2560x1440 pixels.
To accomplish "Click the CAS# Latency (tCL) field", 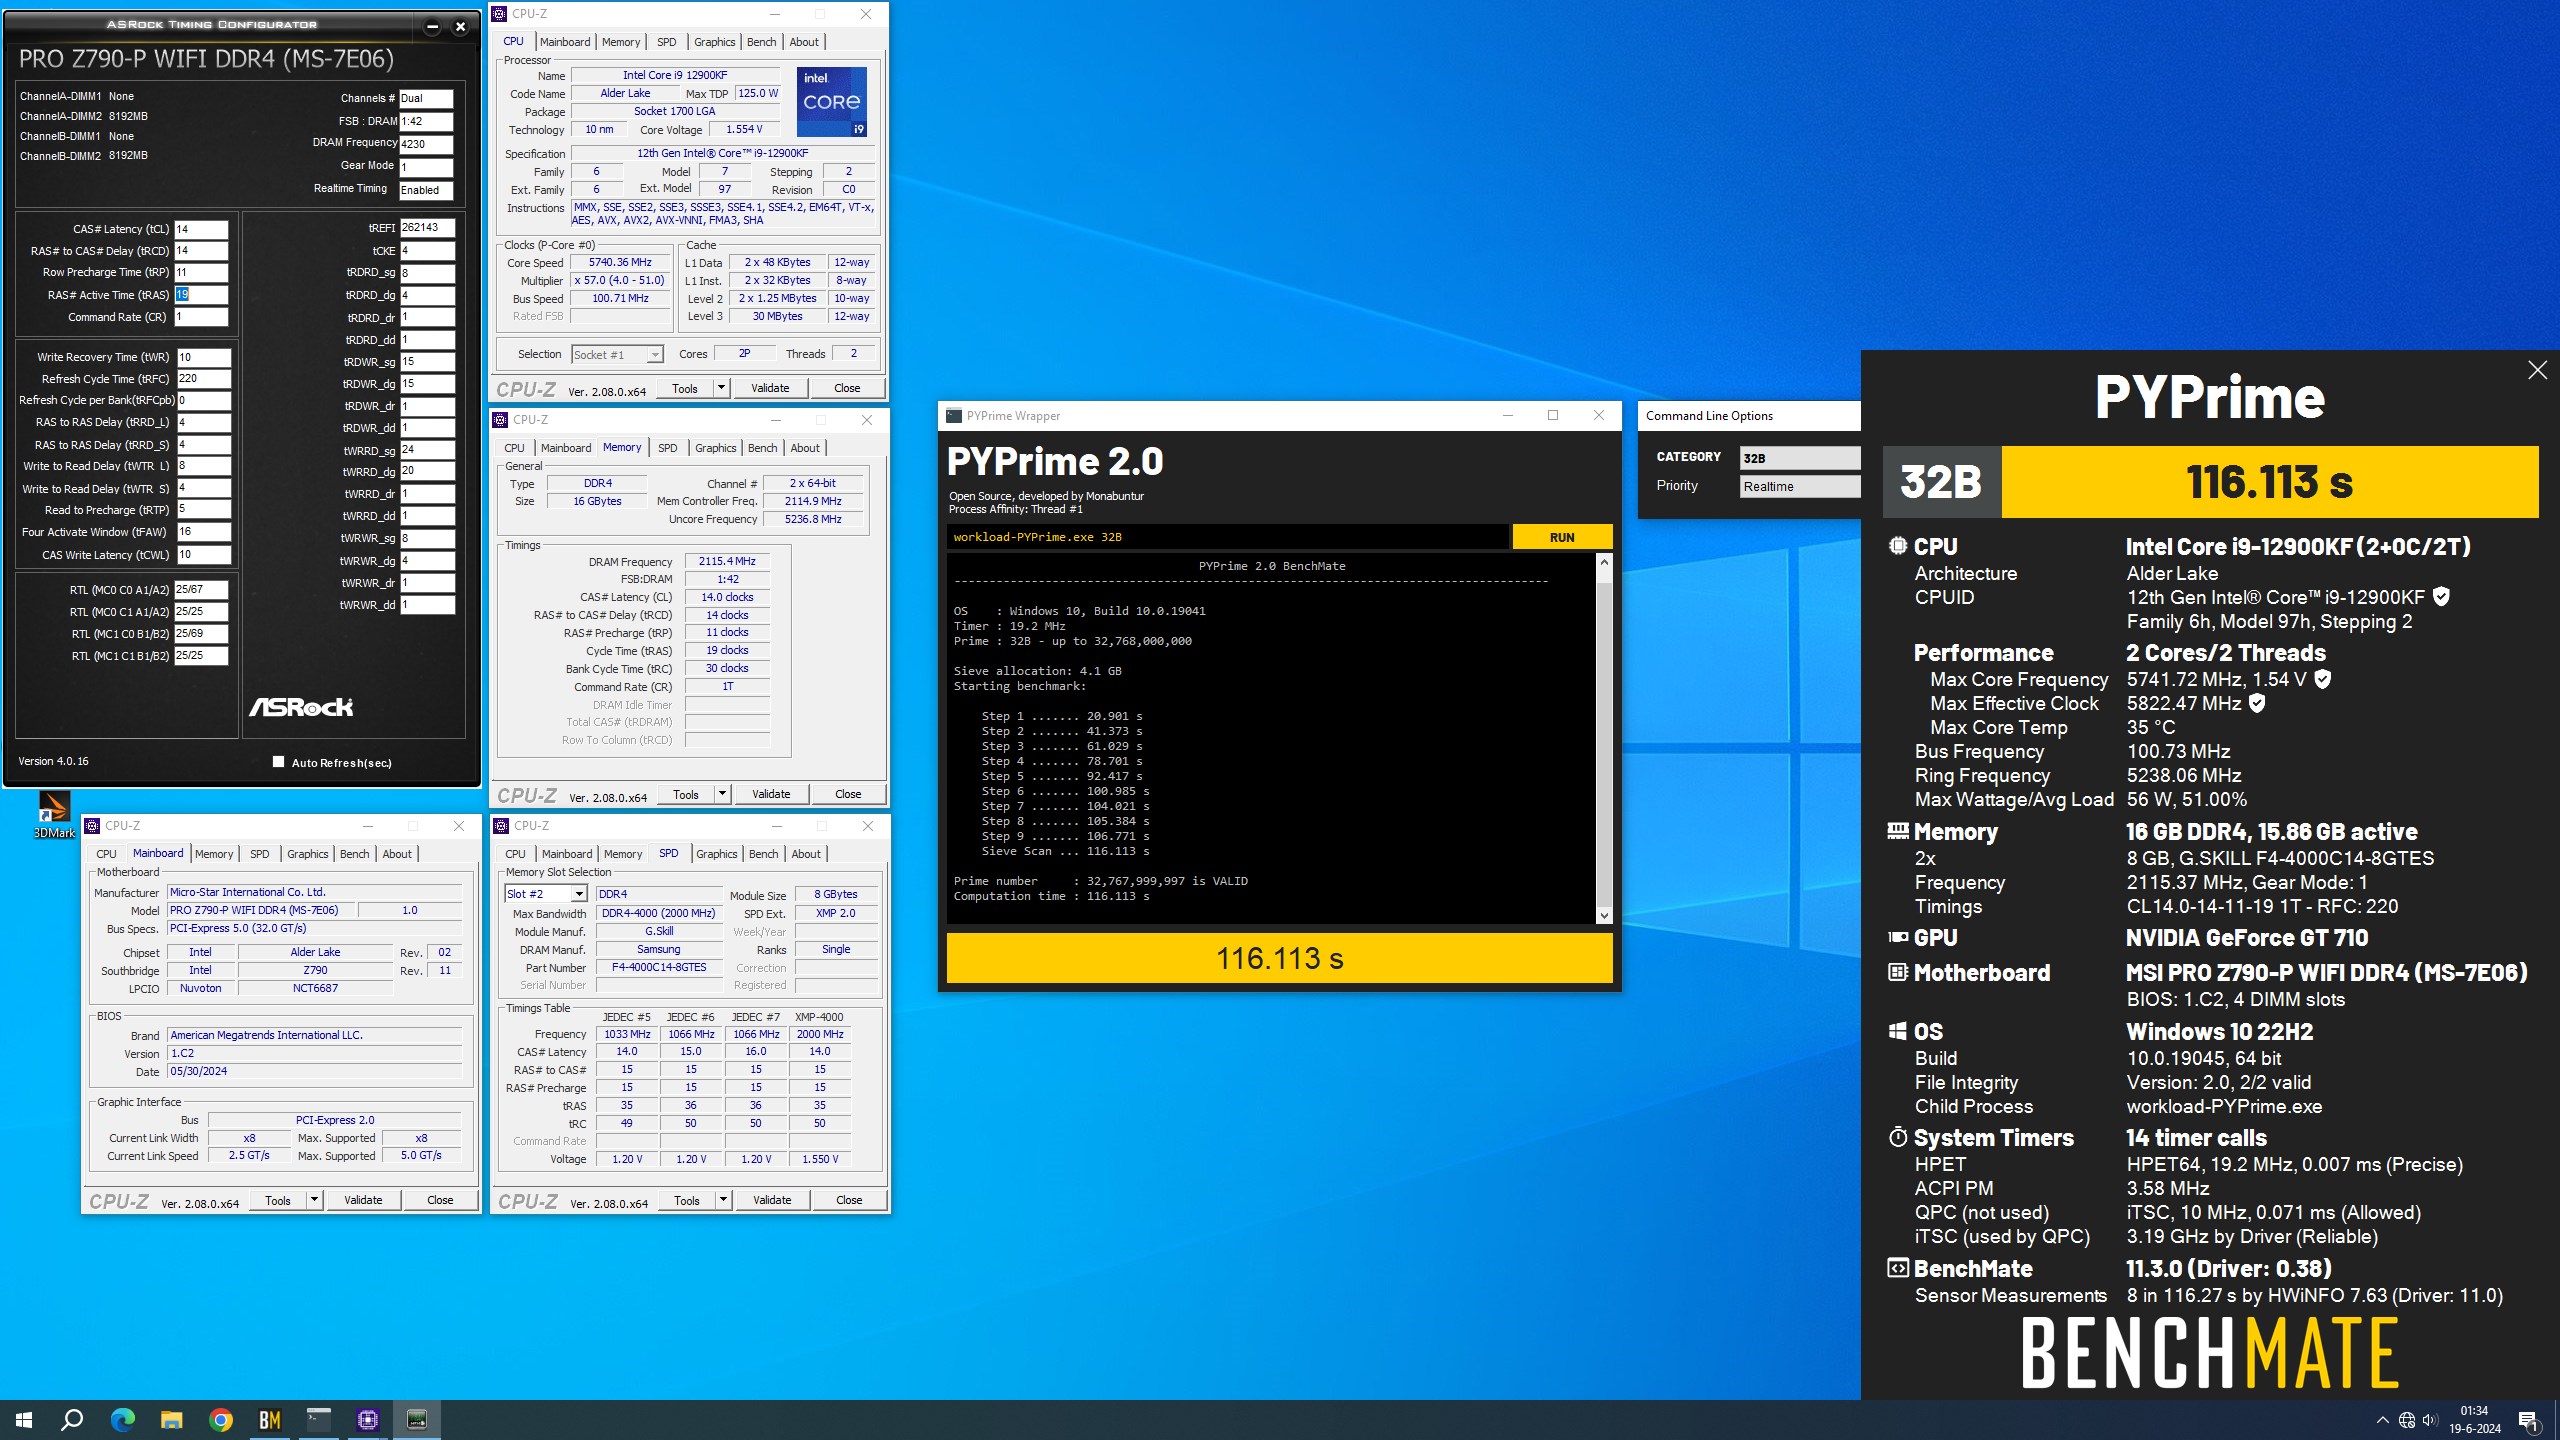I will click(x=201, y=229).
